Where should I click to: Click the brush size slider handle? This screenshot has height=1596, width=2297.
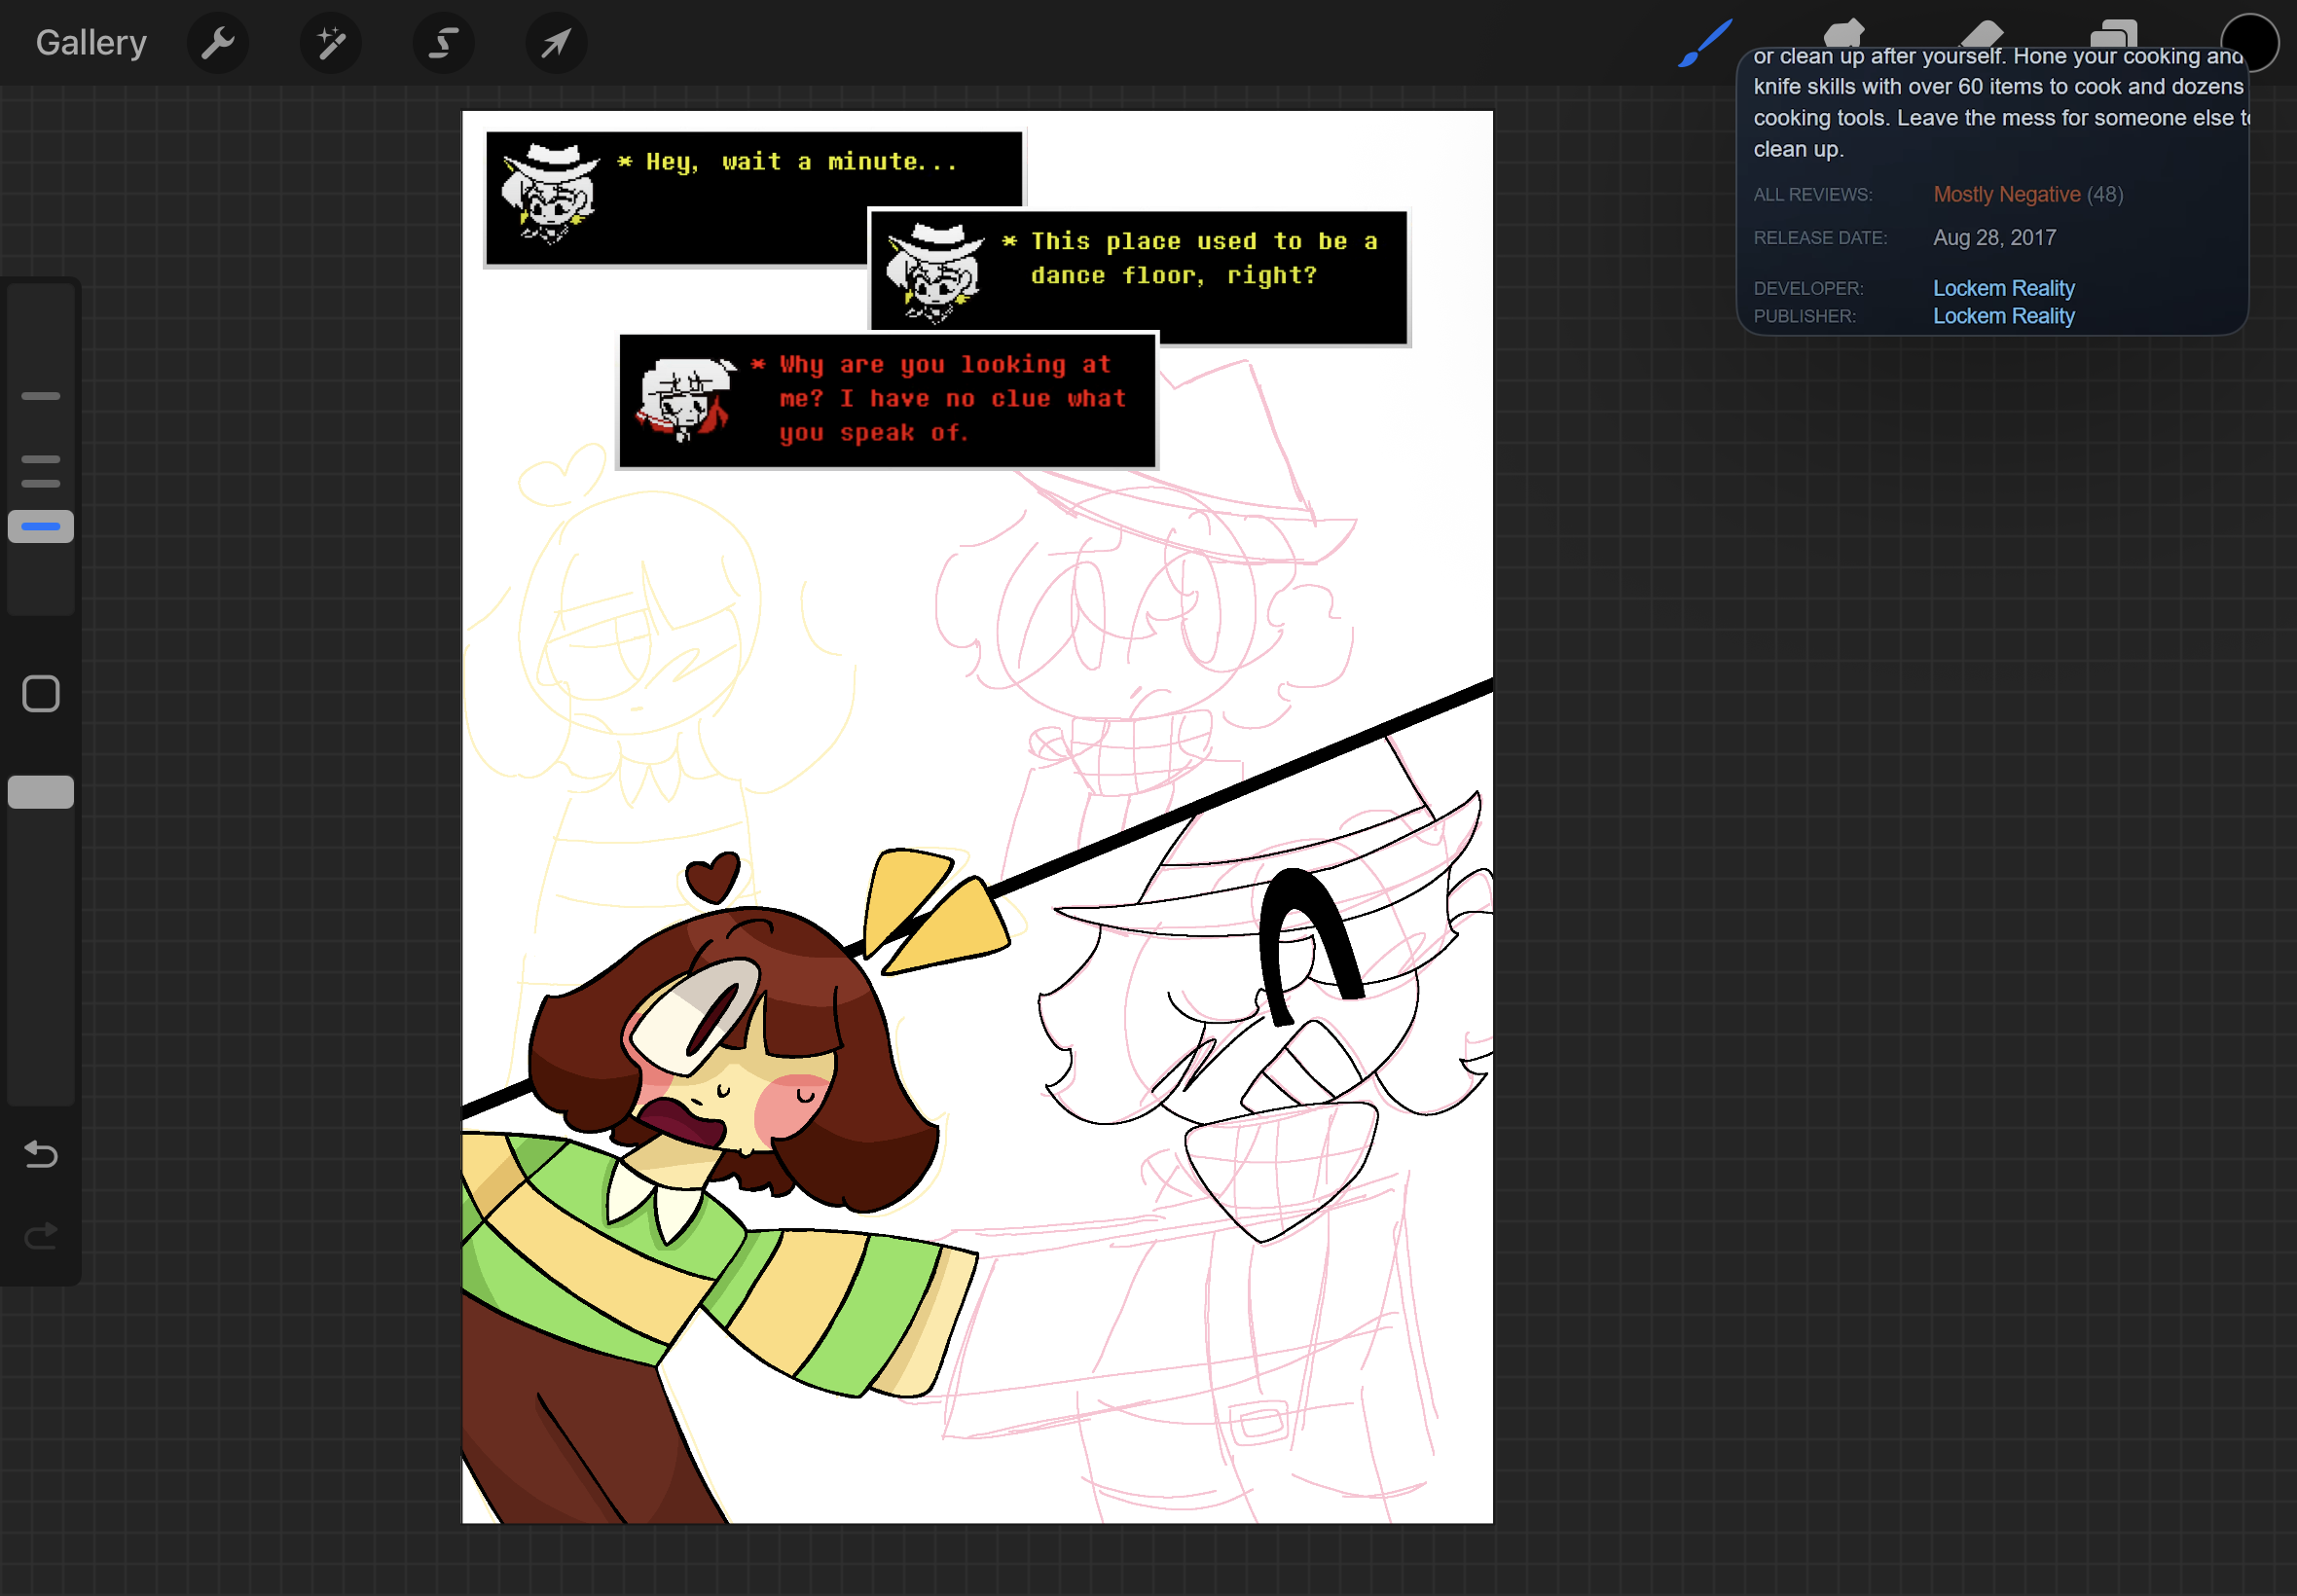[x=41, y=526]
